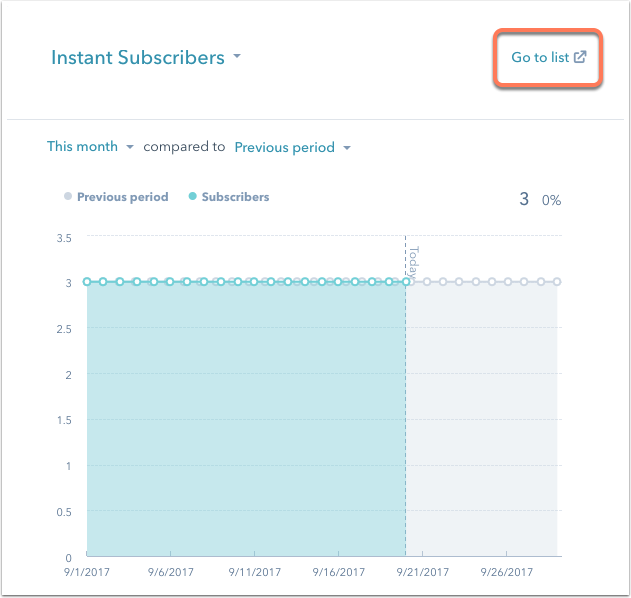The width and height of the screenshot is (631, 598).
Task: Click the total count 3 above chart
Action: tap(524, 199)
